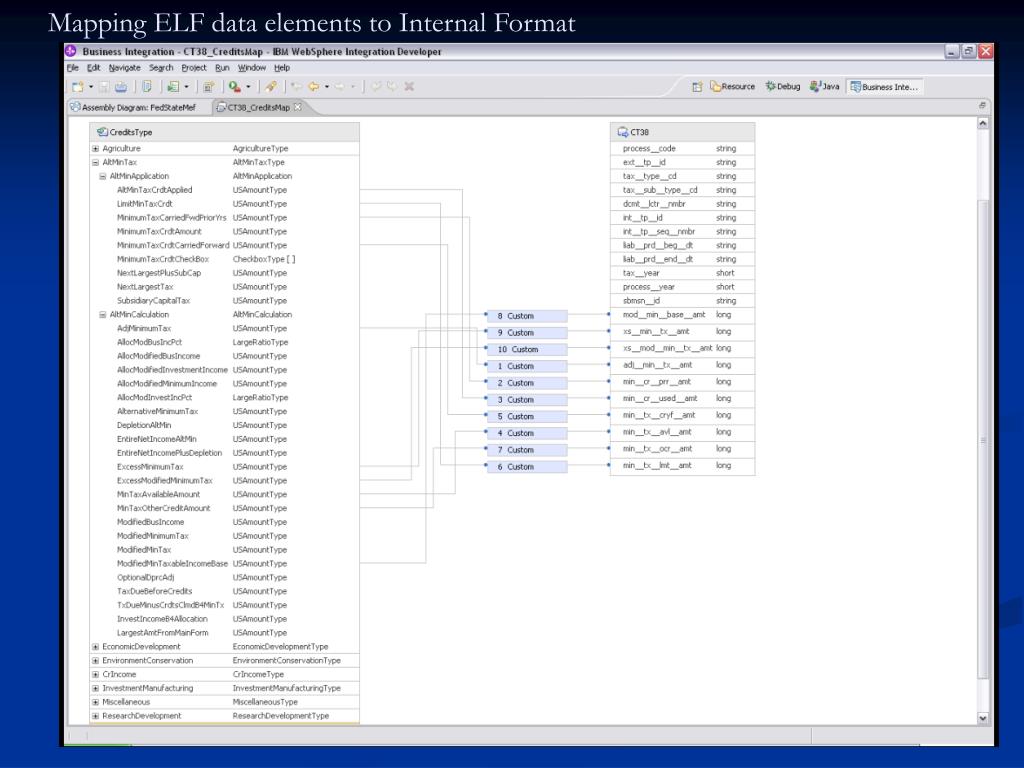Open the Edit menu
Screen dimensions: 1024x768
[93, 67]
